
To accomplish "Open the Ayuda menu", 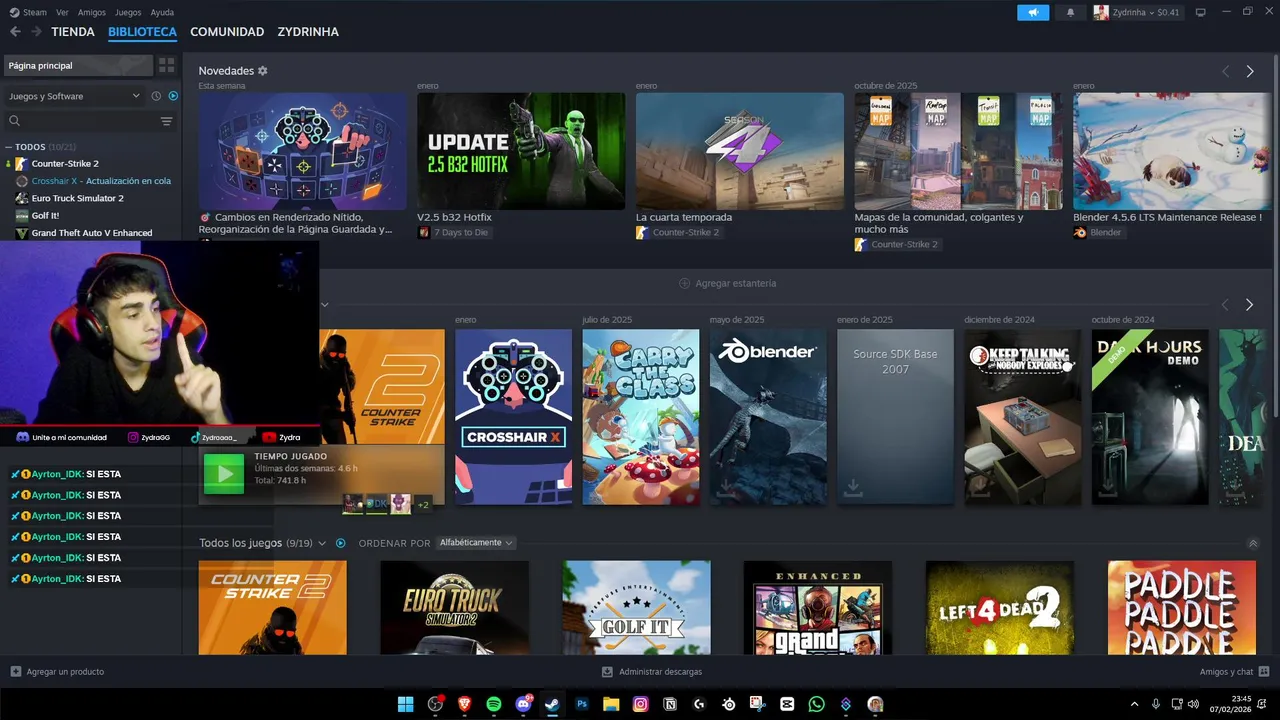I will tap(162, 12).
